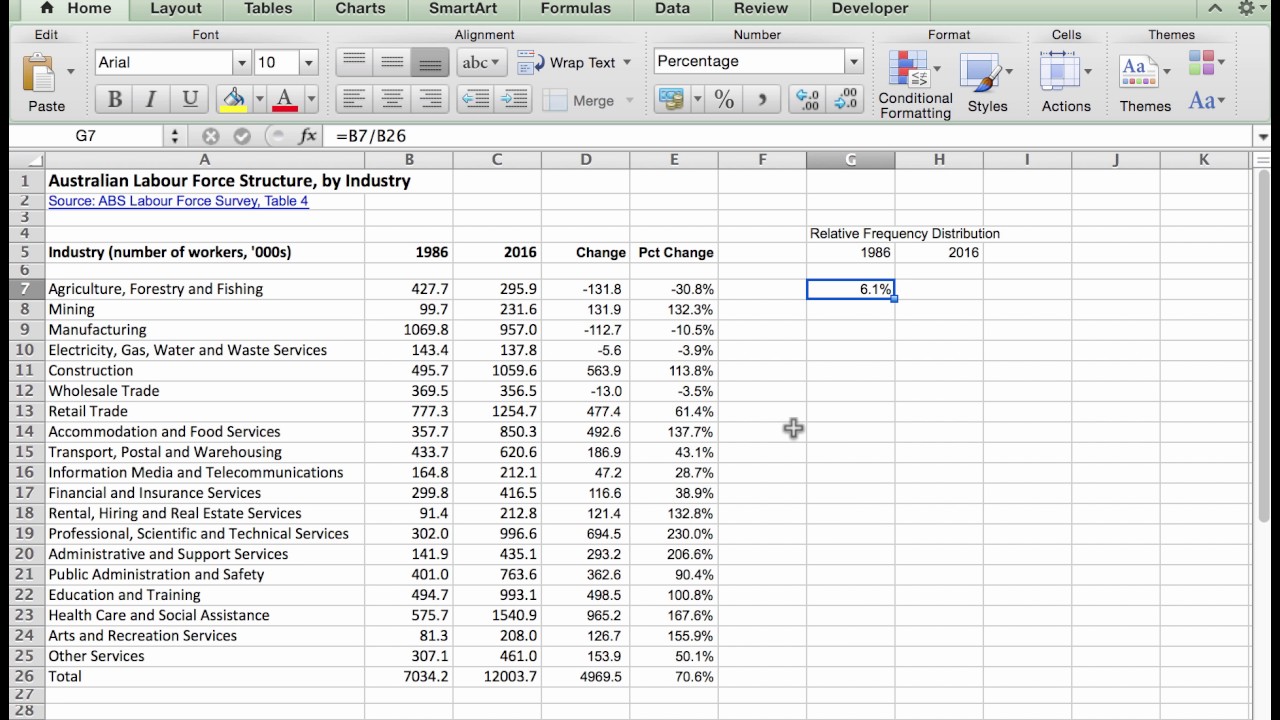Switch to the Data tab

(x=672, y=9)
